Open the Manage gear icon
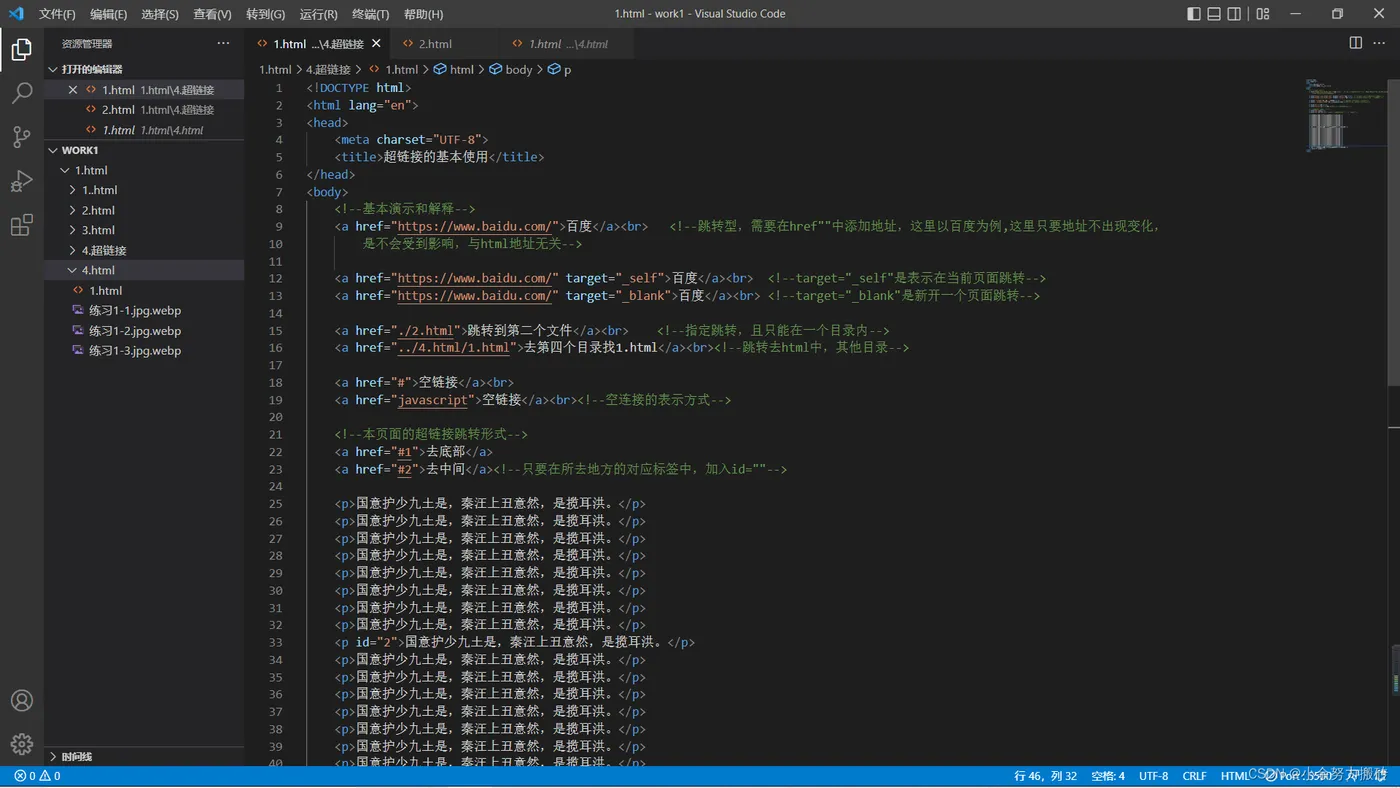 (22, 744)
